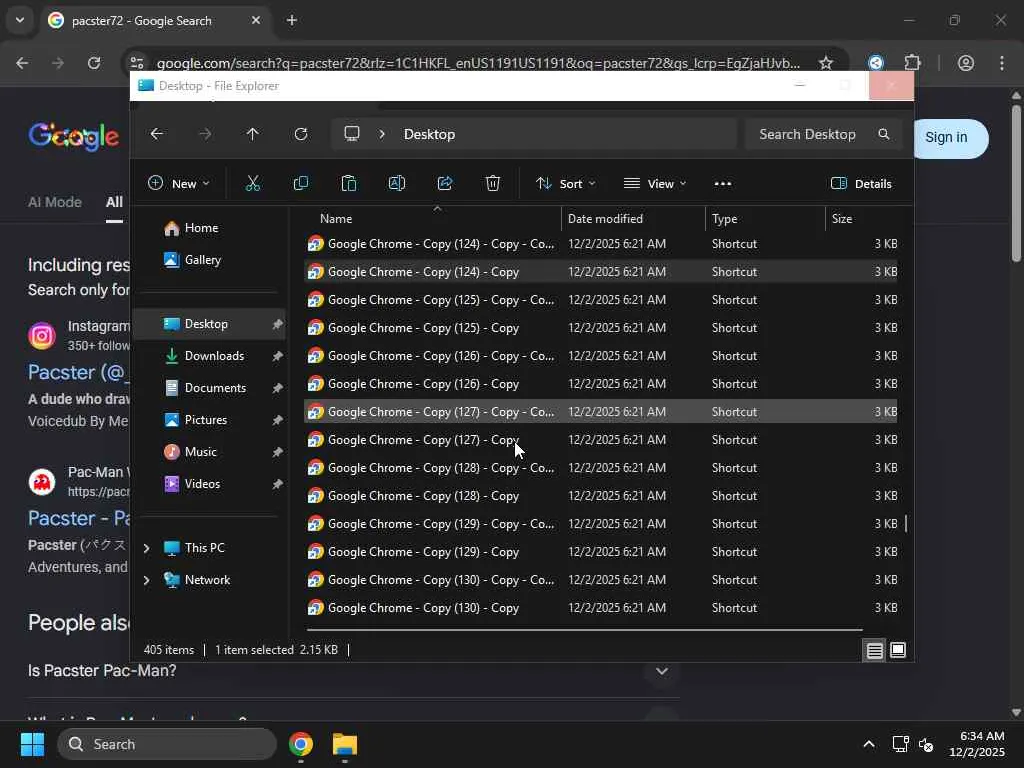Click the Rename toolbar icon
Image resolution: width=1024 pixels, height=768 pixels.
coord(396,184)
